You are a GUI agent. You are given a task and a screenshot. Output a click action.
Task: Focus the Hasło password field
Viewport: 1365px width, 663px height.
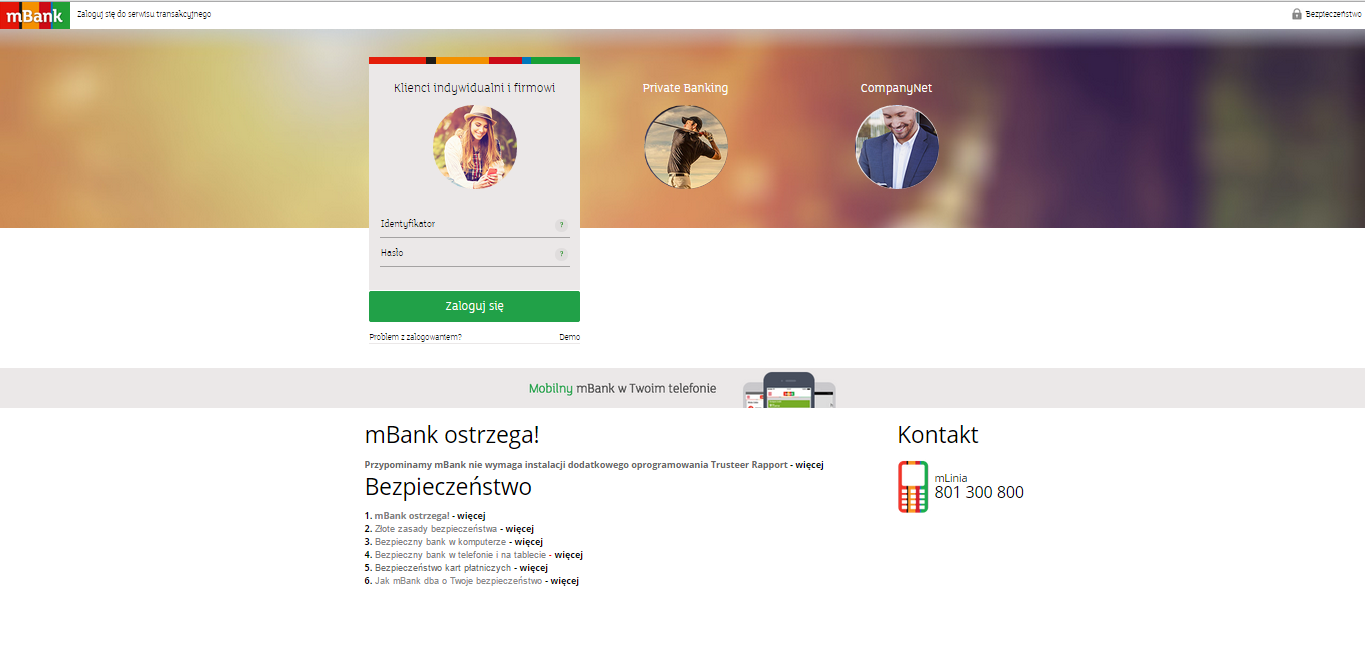click(x=474, y=254)
